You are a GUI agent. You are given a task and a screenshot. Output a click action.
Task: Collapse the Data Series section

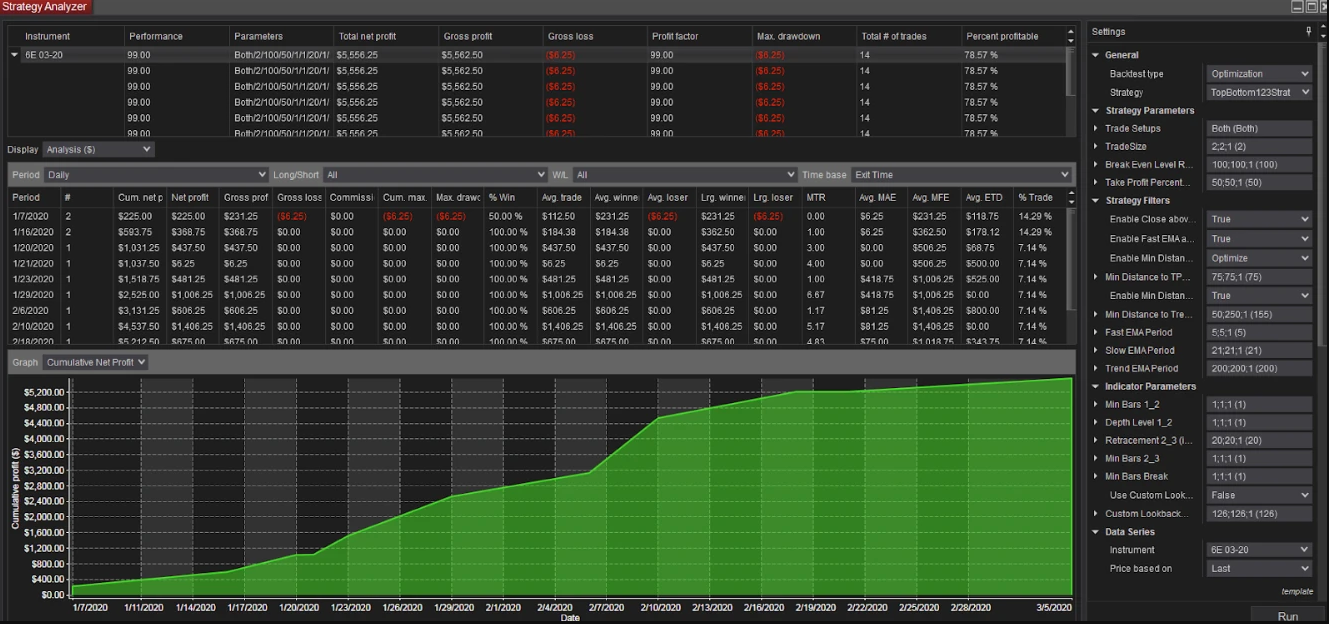1097,532
